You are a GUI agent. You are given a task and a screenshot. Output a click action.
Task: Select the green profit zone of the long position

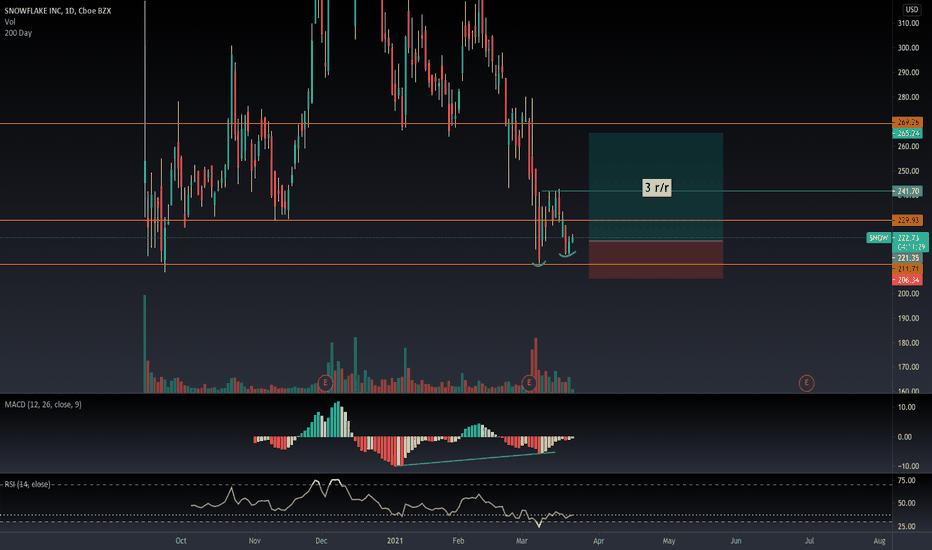(x=656, y=187)
